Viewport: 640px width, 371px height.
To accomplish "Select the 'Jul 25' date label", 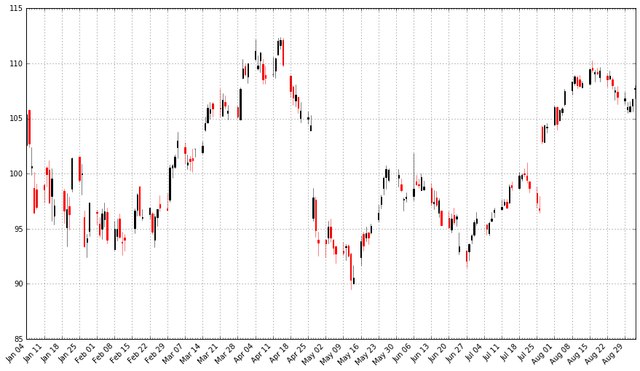I will pos(527,352).
